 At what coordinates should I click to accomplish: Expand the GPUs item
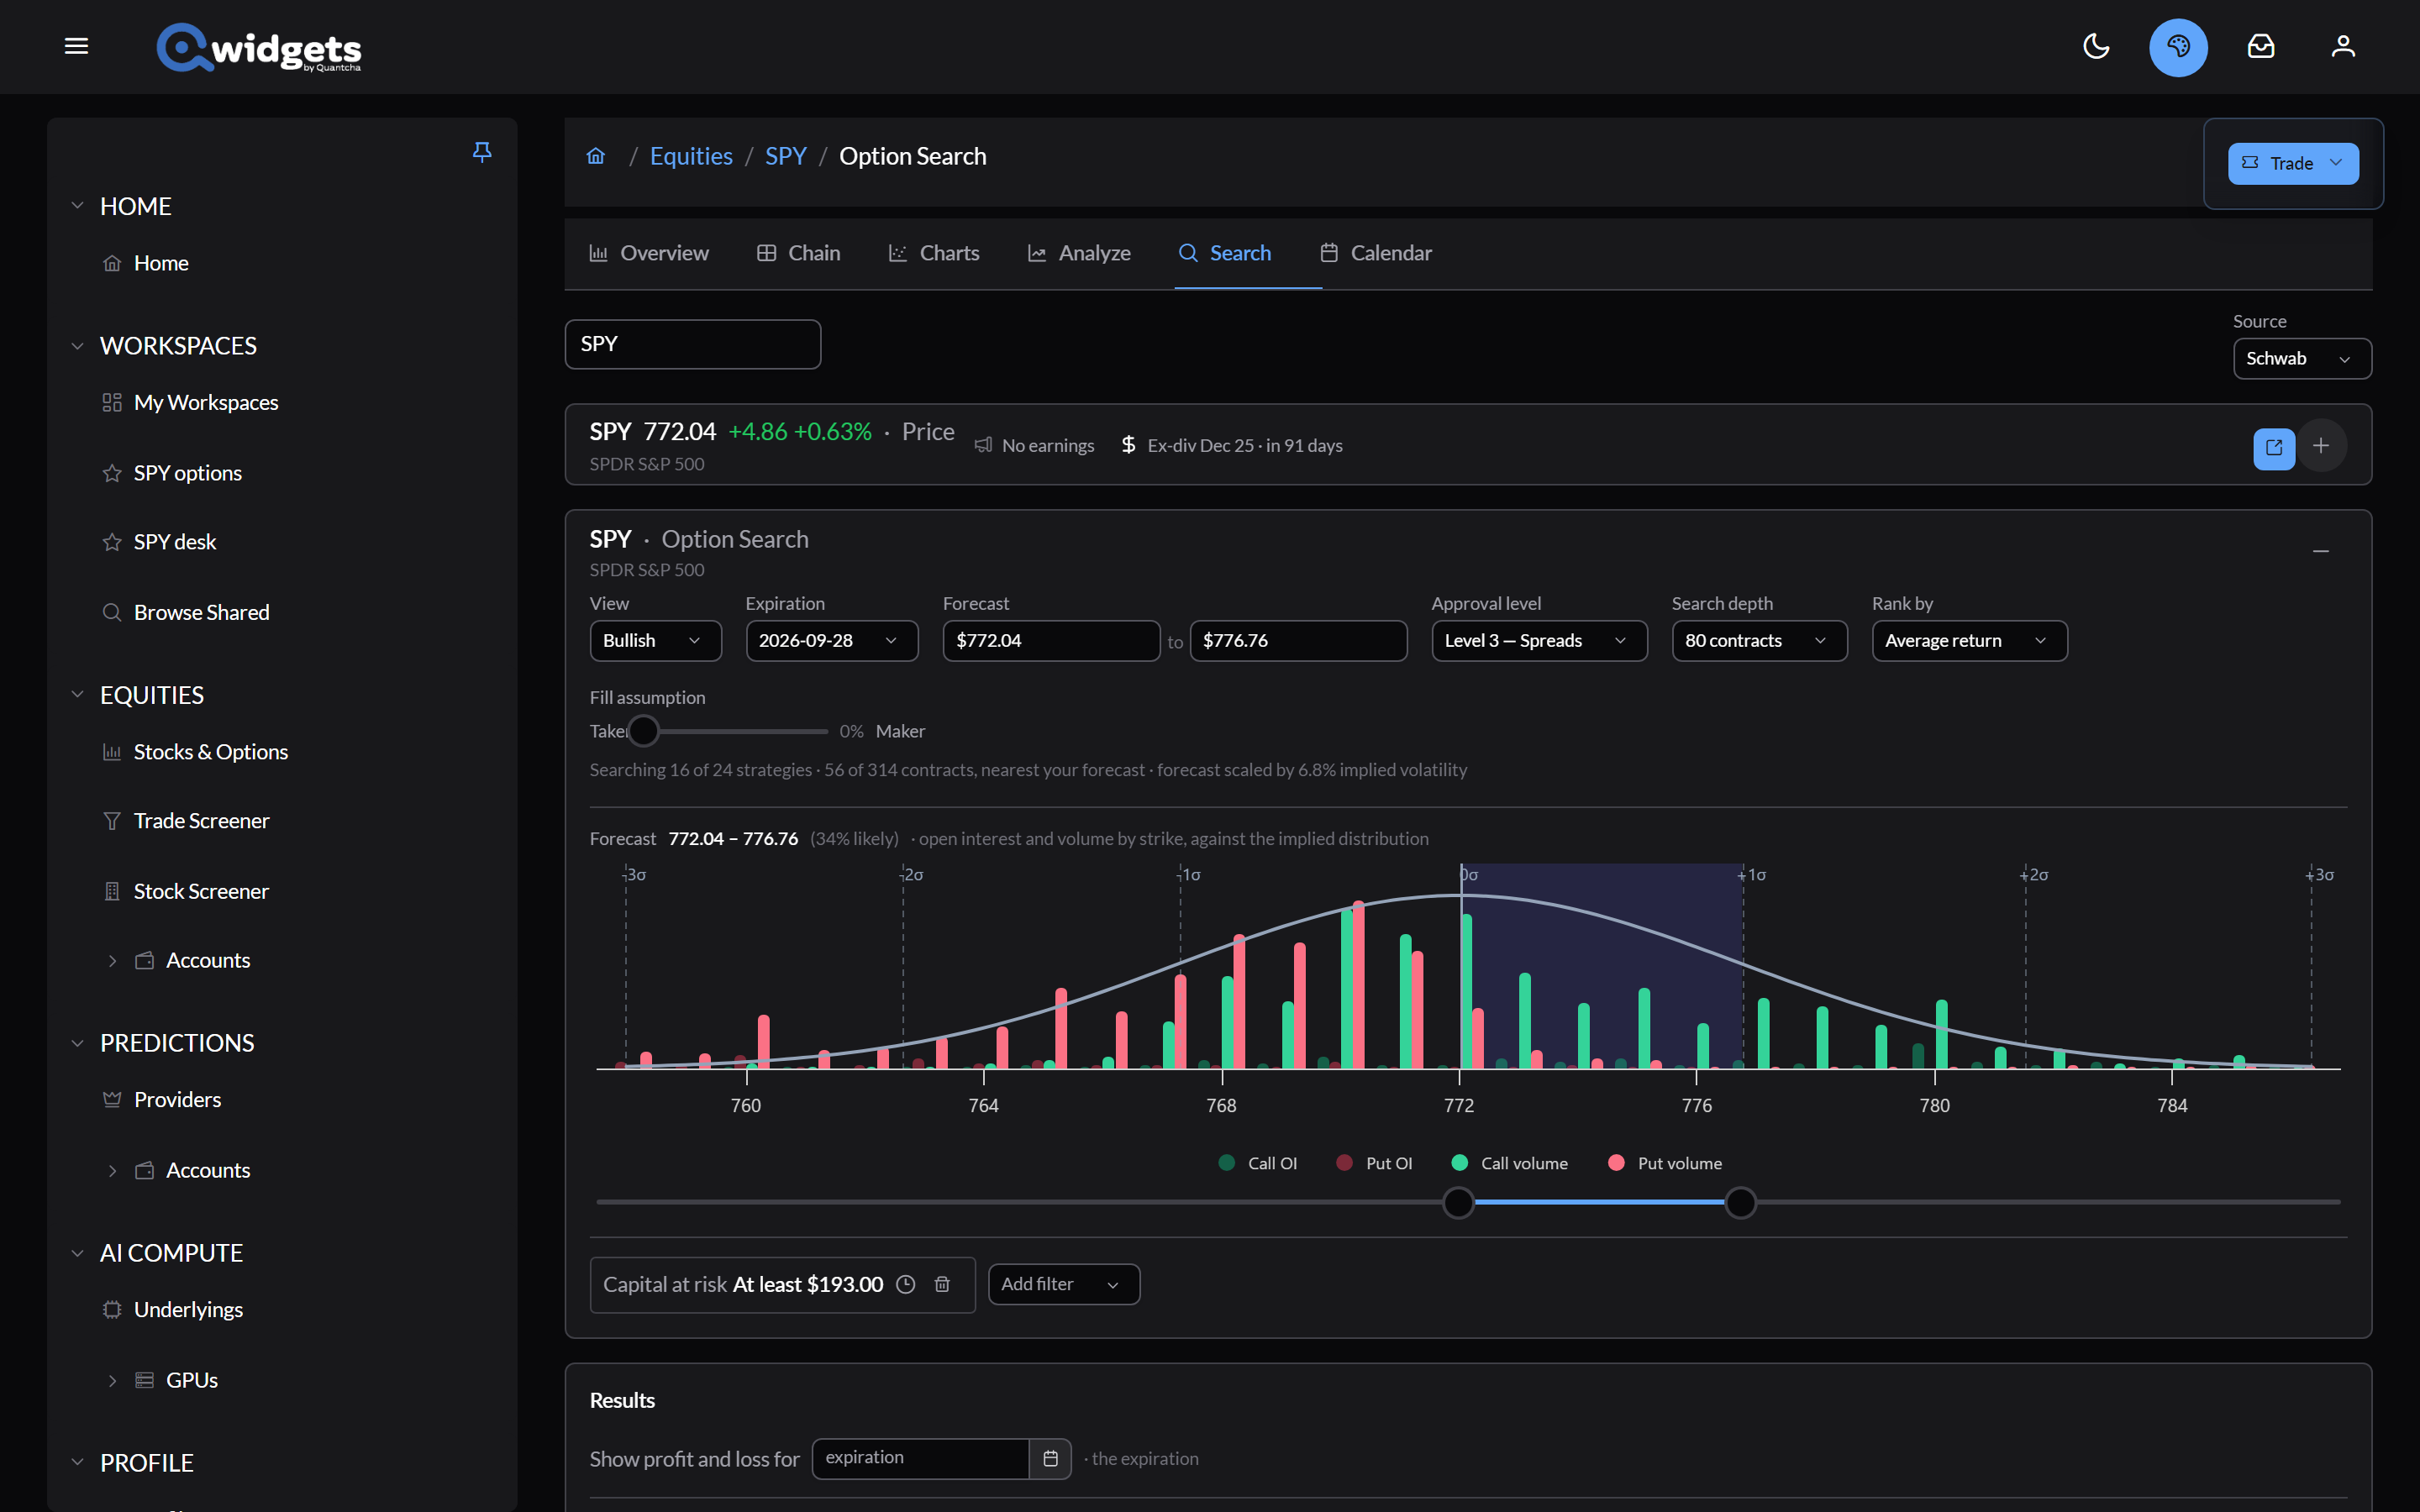tap(112, 1381)
